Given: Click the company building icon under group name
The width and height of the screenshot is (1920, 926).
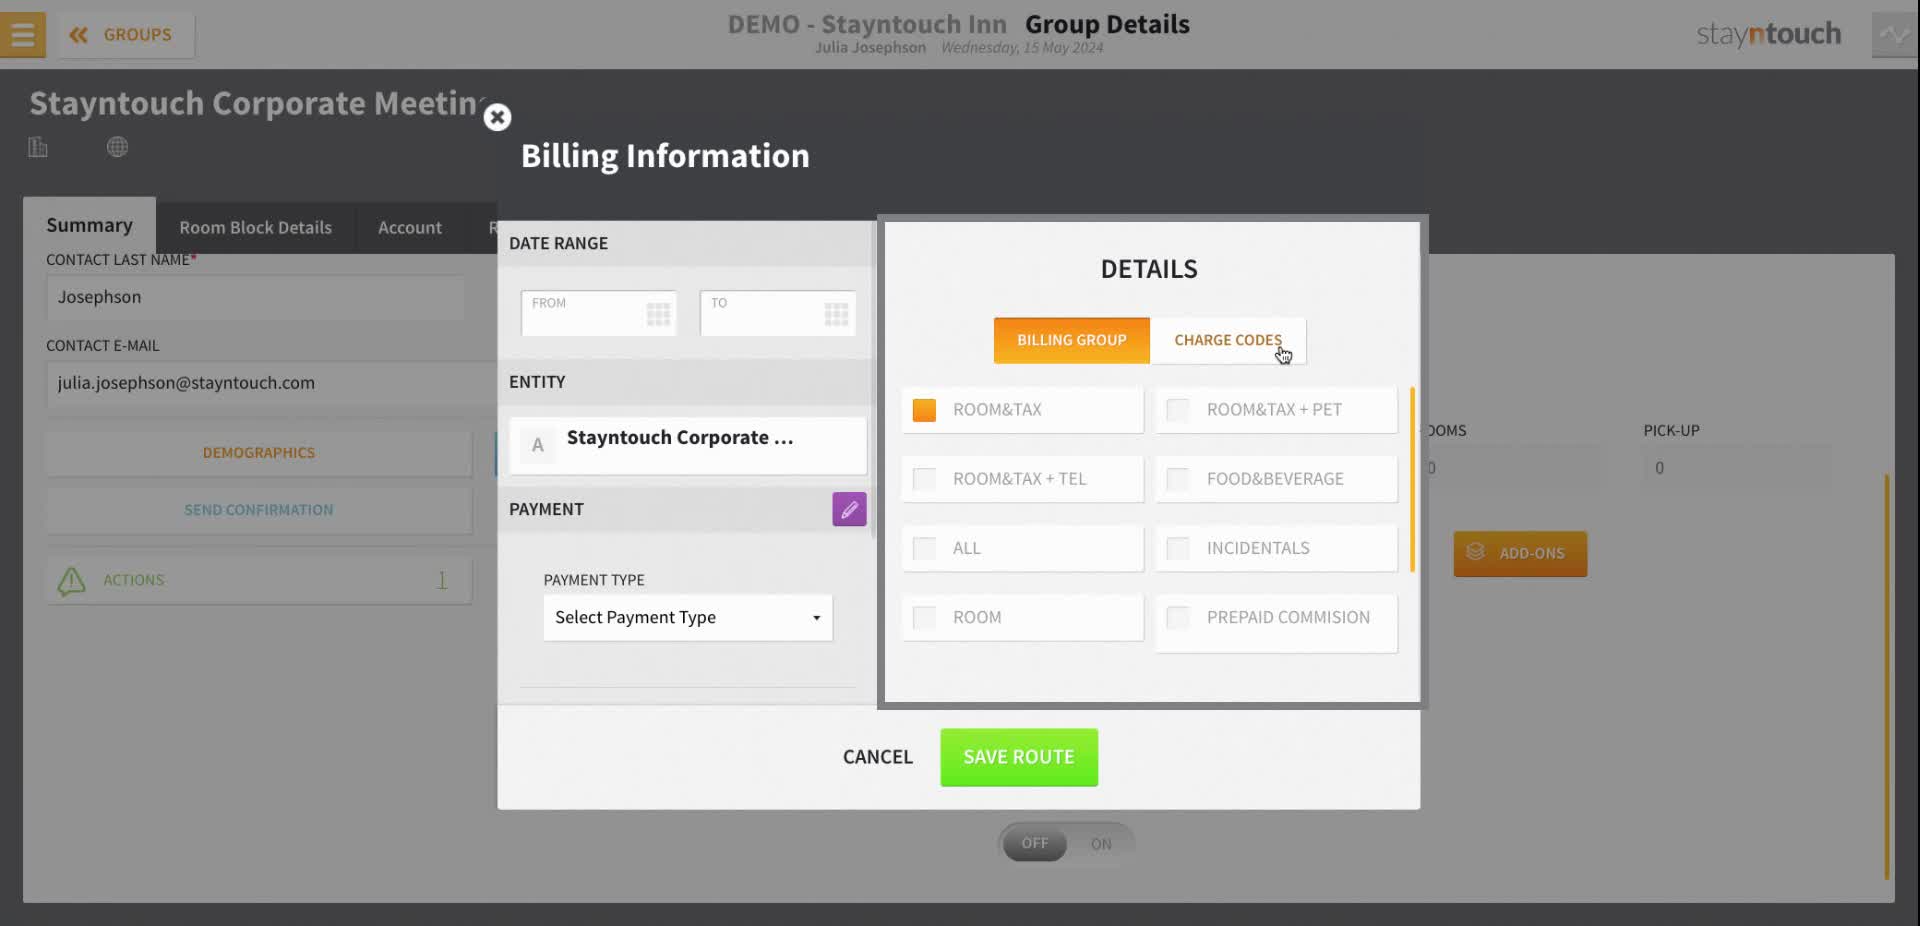Looking at the screenshot, I should (x=38, y=147).
